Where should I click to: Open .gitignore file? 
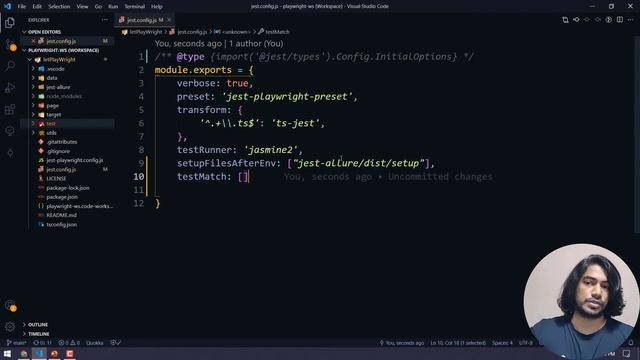click(58, 151)
